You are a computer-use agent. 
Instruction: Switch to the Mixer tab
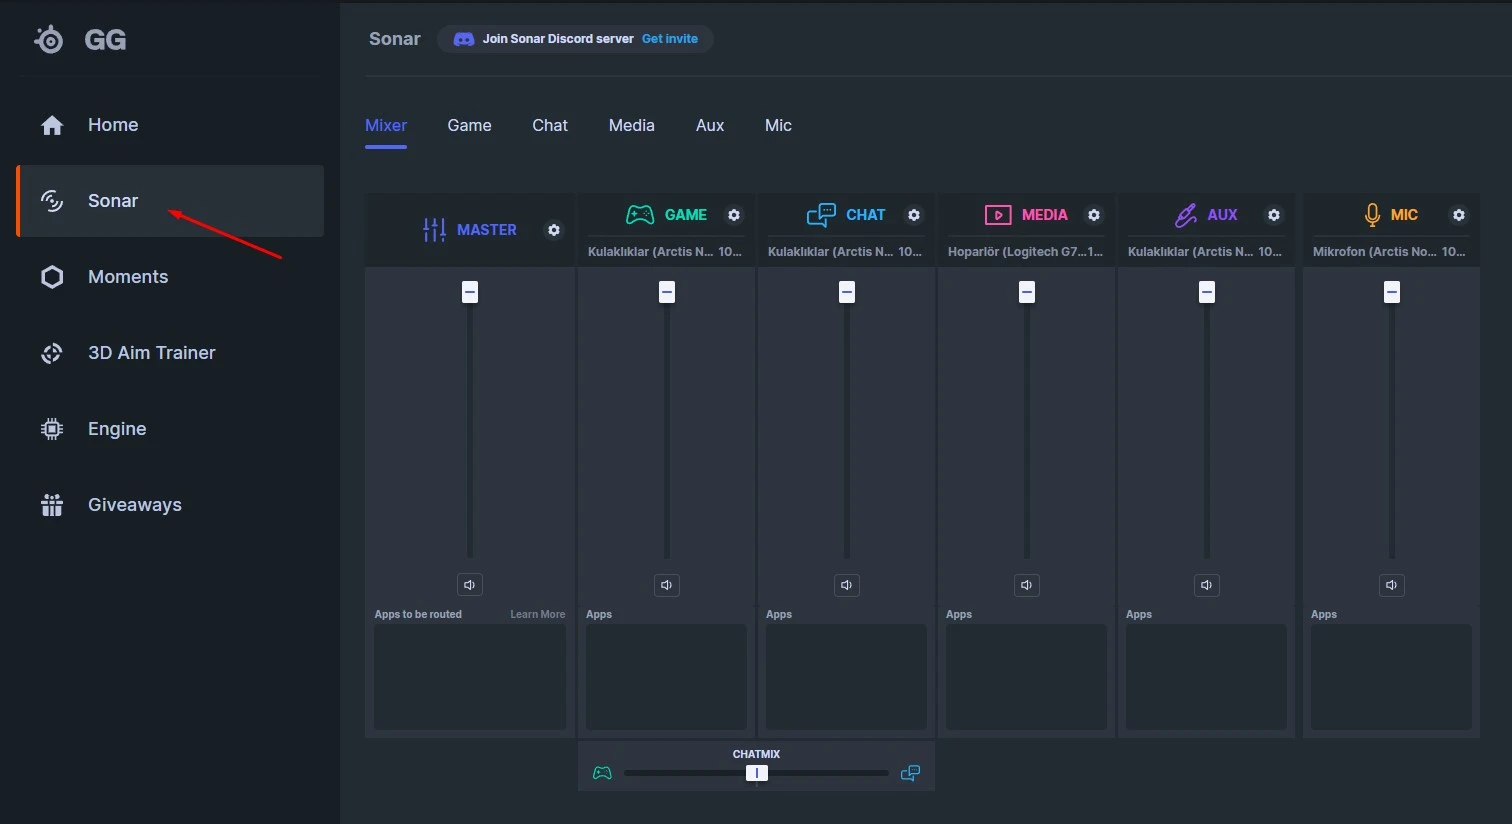[x=386, y=126]
